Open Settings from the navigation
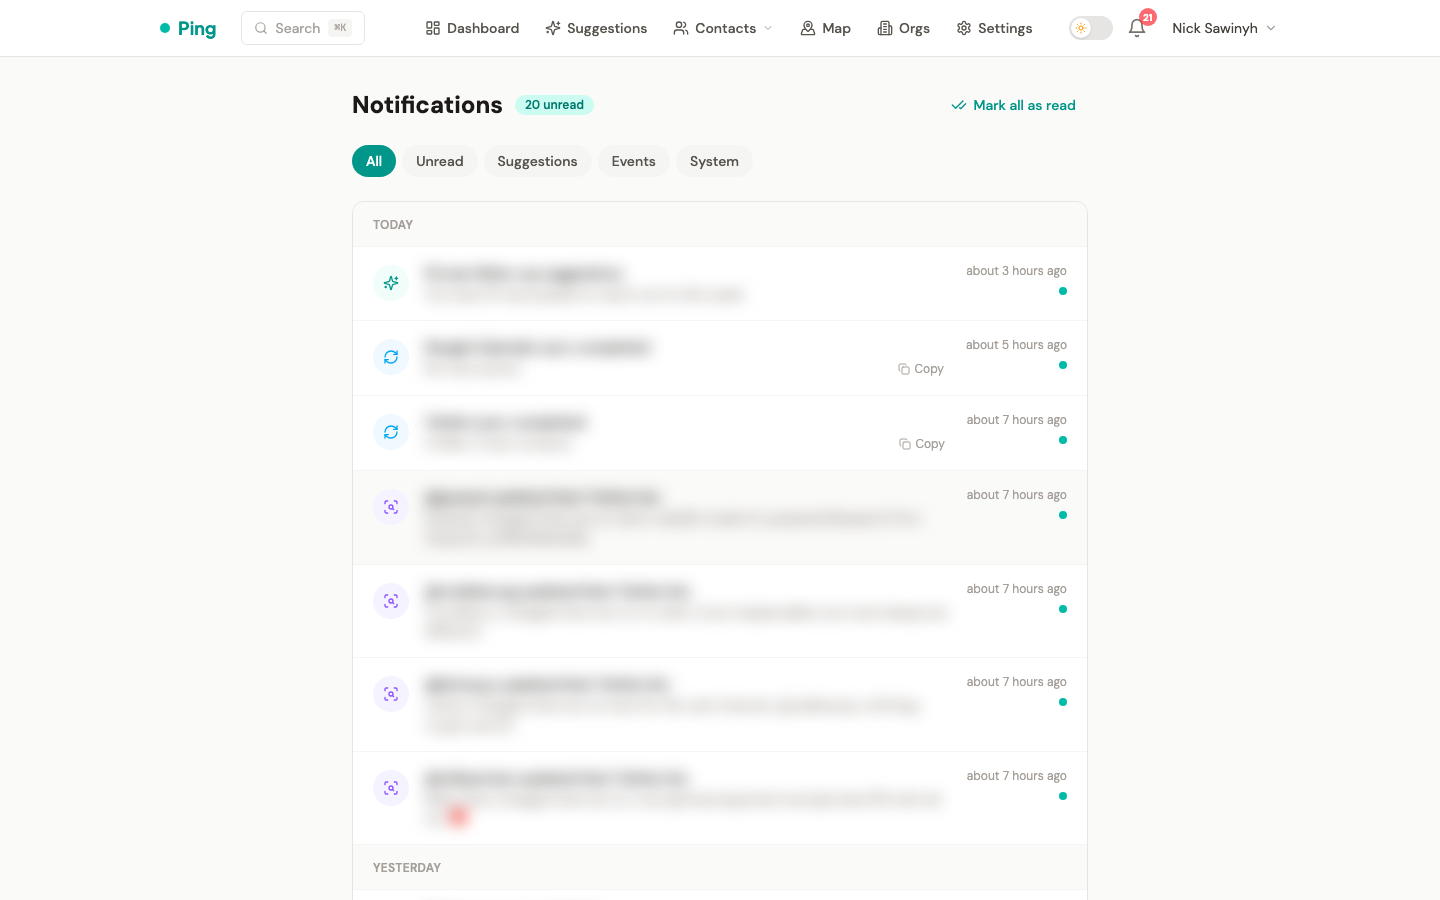The image size is (1440, 900). [x=994, y=28]
